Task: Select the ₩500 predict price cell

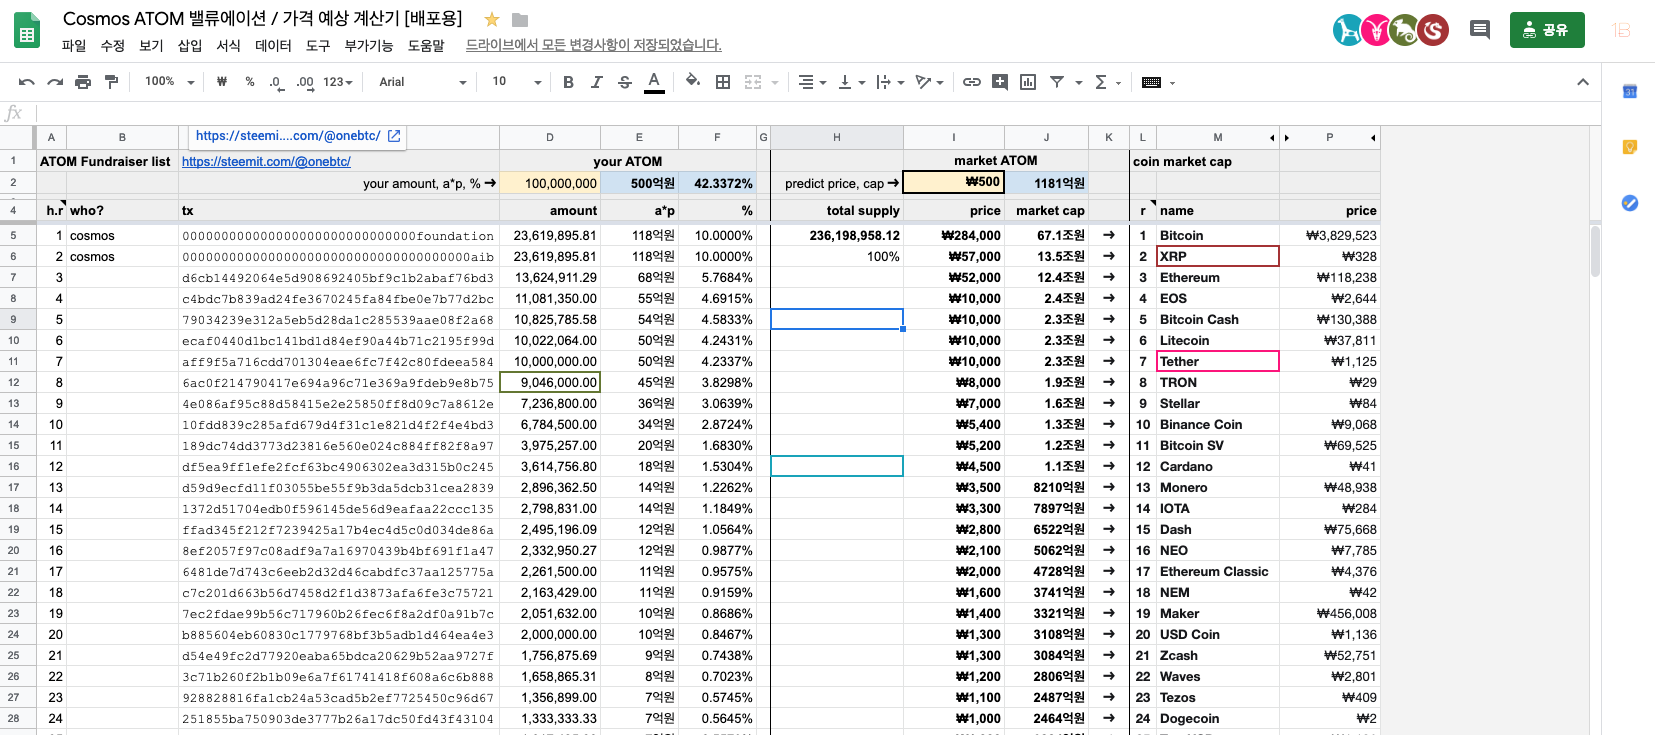Action: coord(953,182)
